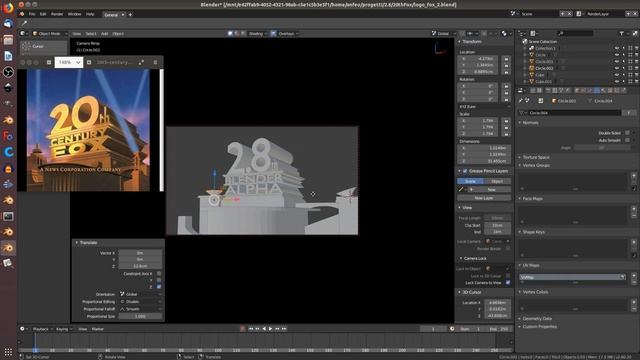Select the UVMap entry in UV Maps
The height and width of the screenshot is (360, 640).
[572, 277]
